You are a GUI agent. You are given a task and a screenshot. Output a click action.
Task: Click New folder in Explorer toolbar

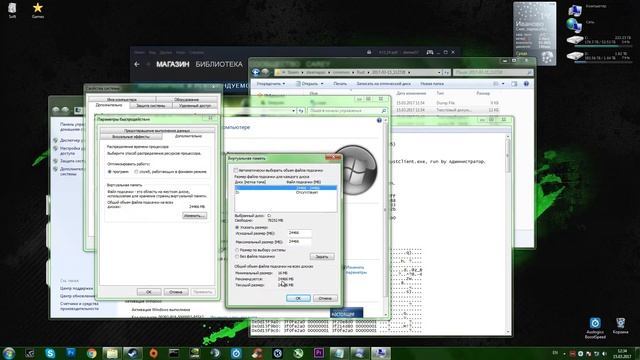pyautogui.click(x=432, y=84)
